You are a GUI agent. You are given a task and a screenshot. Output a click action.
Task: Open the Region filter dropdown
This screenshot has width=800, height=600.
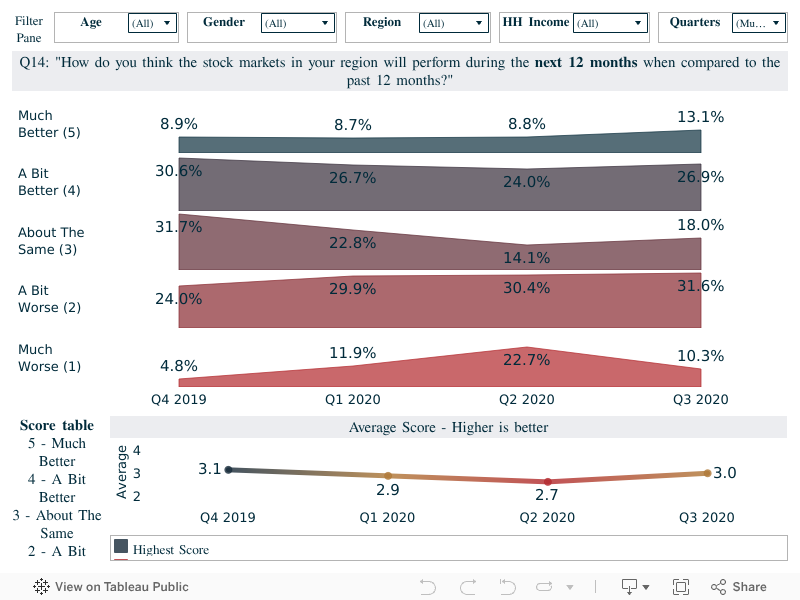[x=454, y=23]
